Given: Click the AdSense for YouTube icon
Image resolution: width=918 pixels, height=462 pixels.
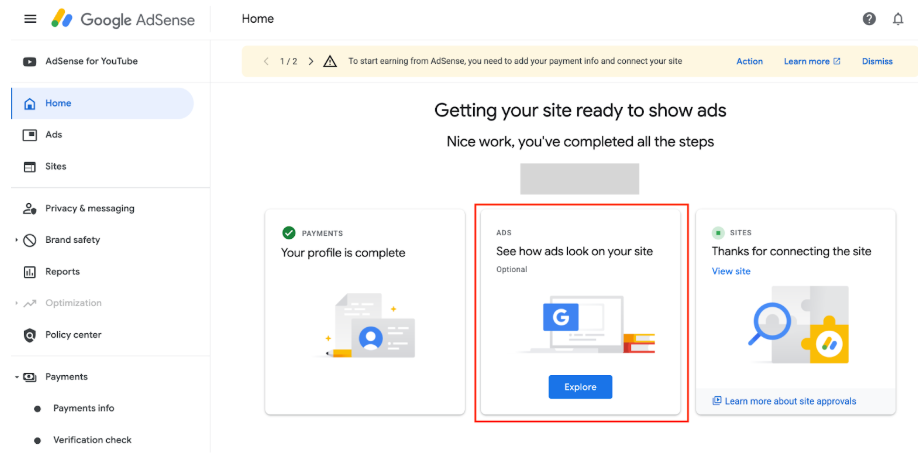Looking at the screenshot, I should coord(29,61).
